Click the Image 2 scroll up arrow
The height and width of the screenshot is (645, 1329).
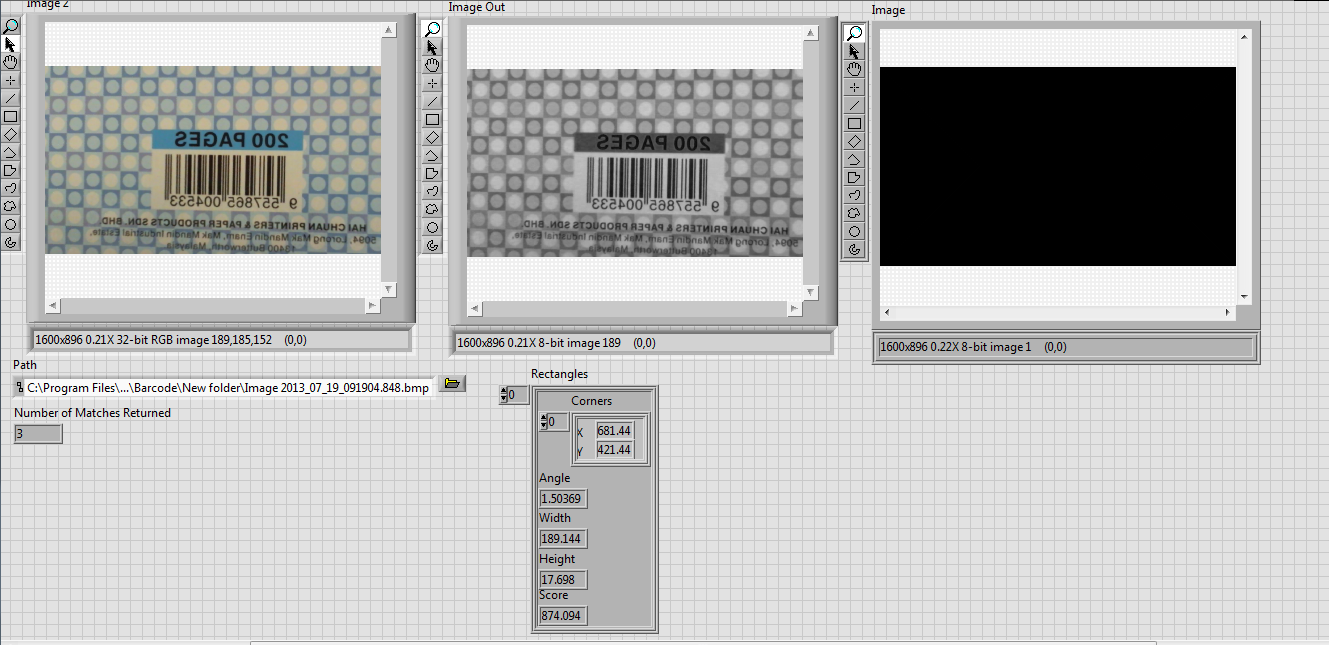388,31
